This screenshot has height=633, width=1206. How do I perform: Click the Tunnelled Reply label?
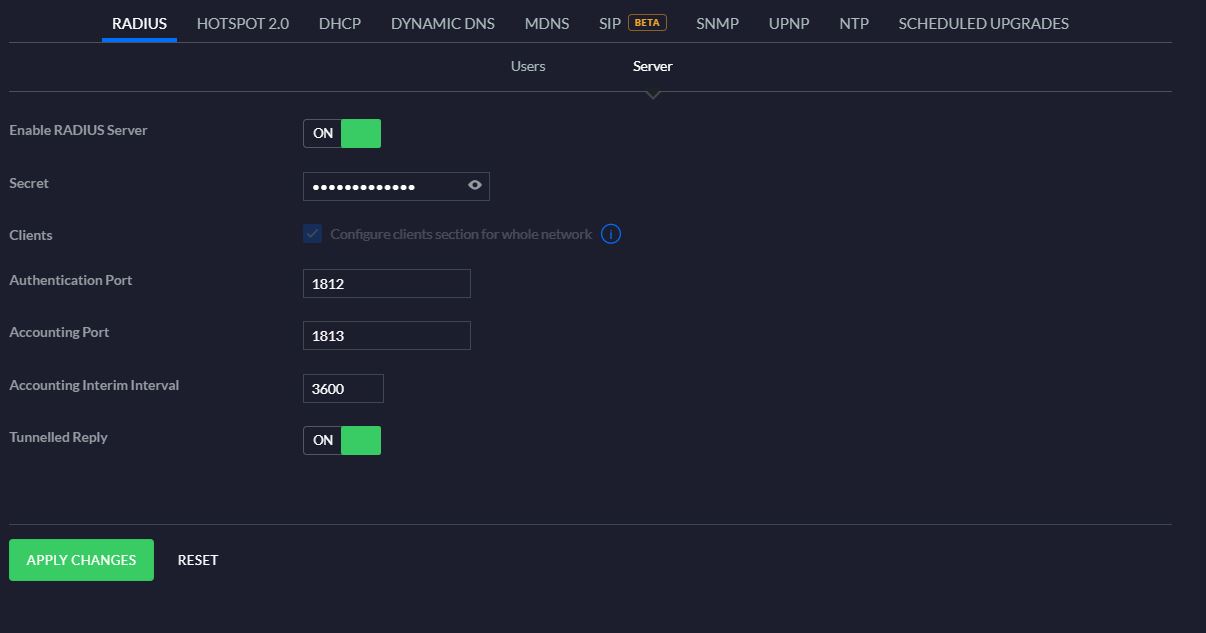[x=58, y=437]
